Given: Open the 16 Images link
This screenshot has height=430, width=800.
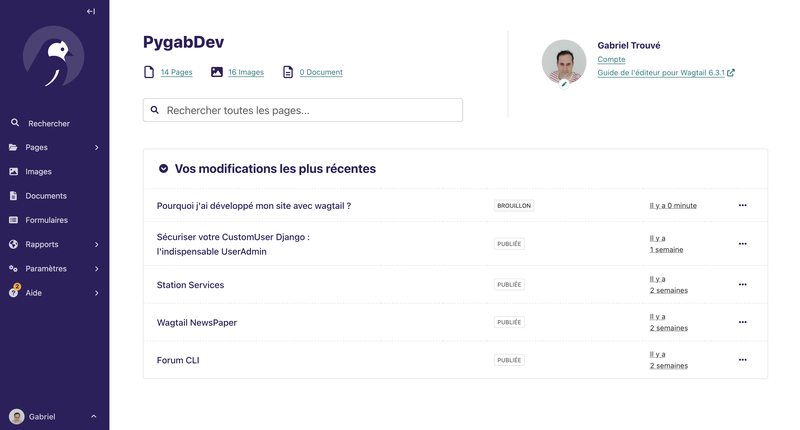Looking at the screenshot, I should (246, 72).
